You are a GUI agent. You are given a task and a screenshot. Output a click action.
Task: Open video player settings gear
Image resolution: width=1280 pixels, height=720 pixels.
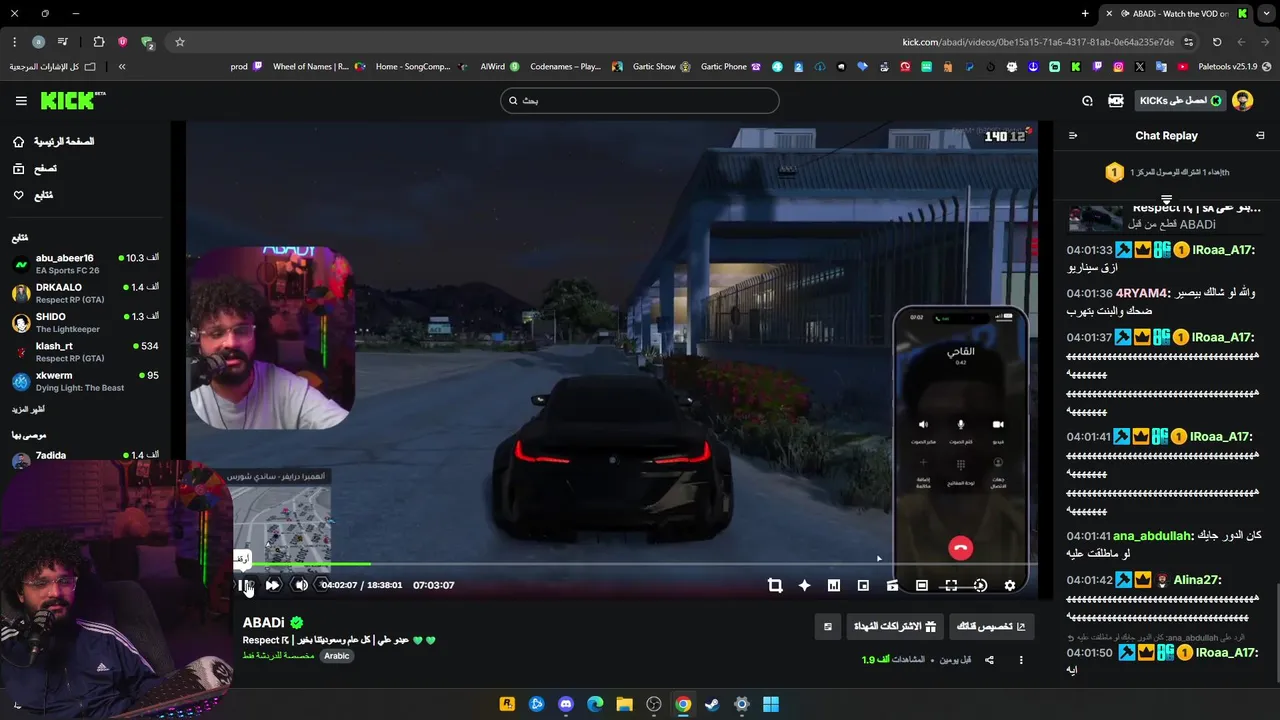1010,585
